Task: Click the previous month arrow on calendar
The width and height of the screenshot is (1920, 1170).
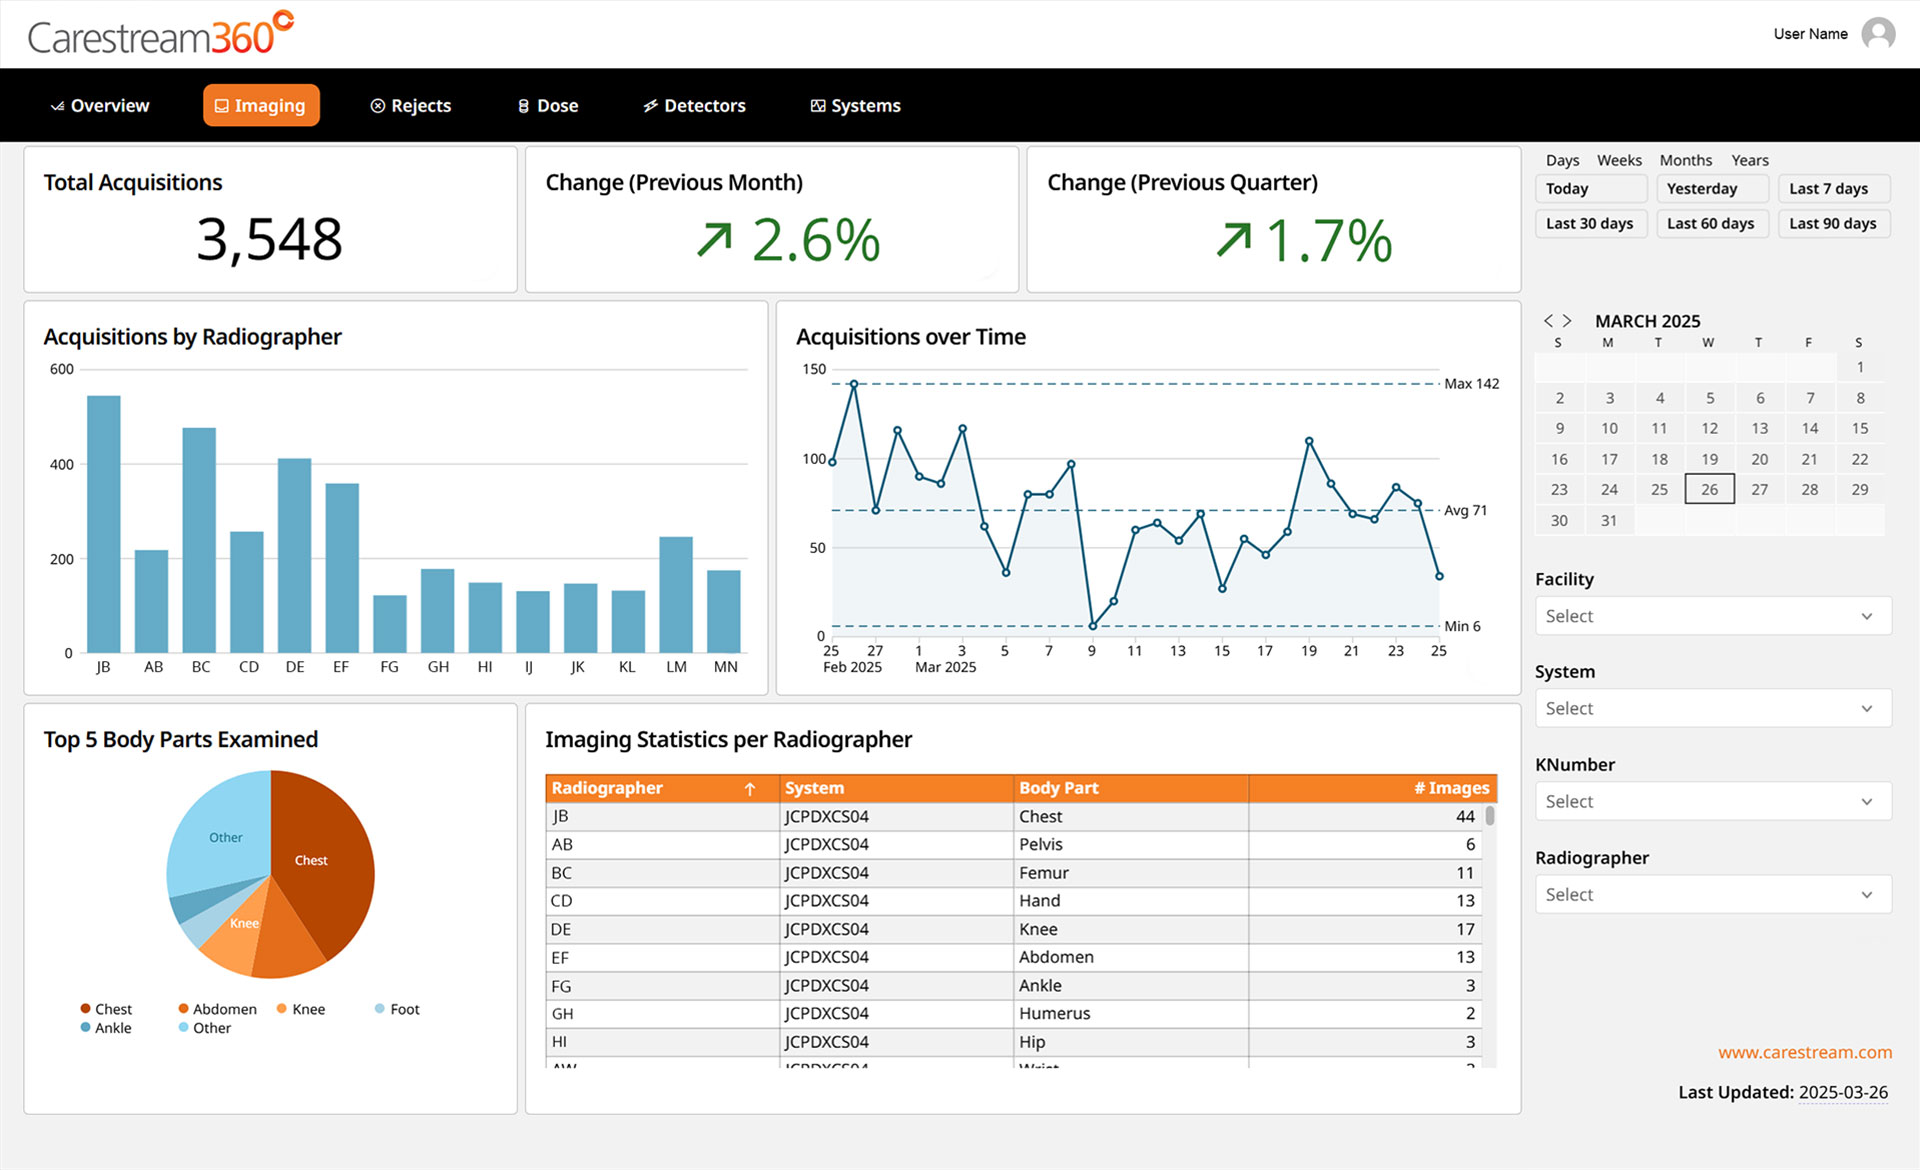Action: point(1548,321)
